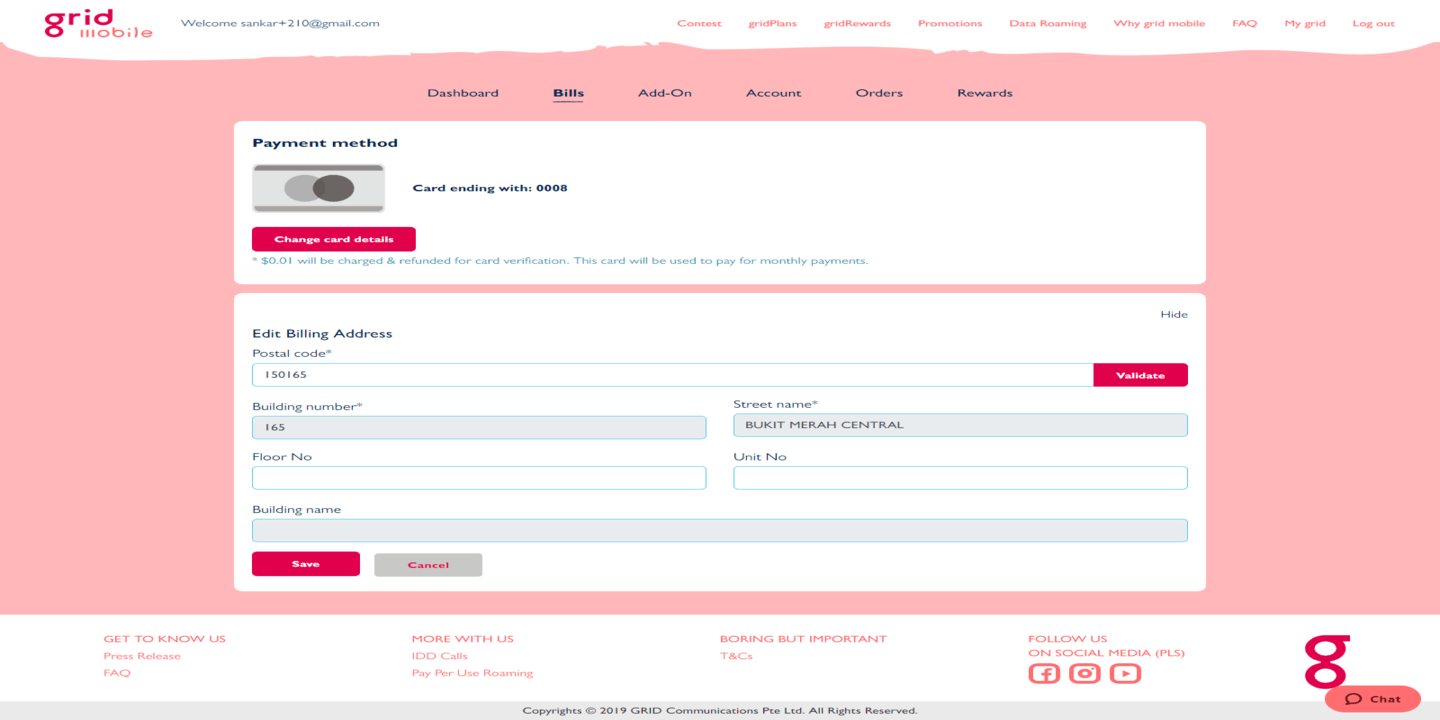This screenshot has width=1440, height=720.
Task: Click the 'BORING BUT IMPORTANT' heading
Action: point(803,639)
